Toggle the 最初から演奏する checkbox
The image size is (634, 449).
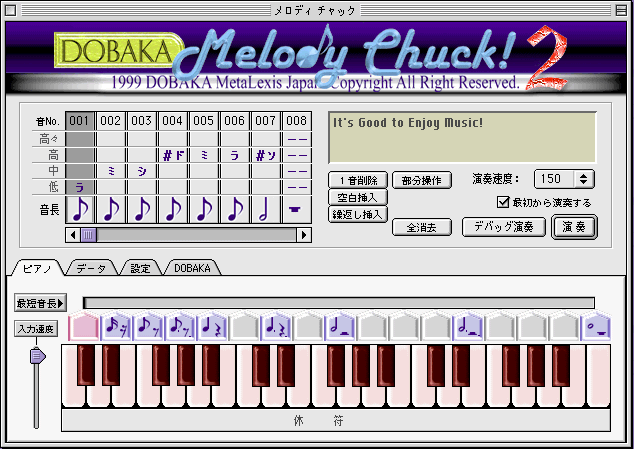pyautogui.click(x=503, y=201)
